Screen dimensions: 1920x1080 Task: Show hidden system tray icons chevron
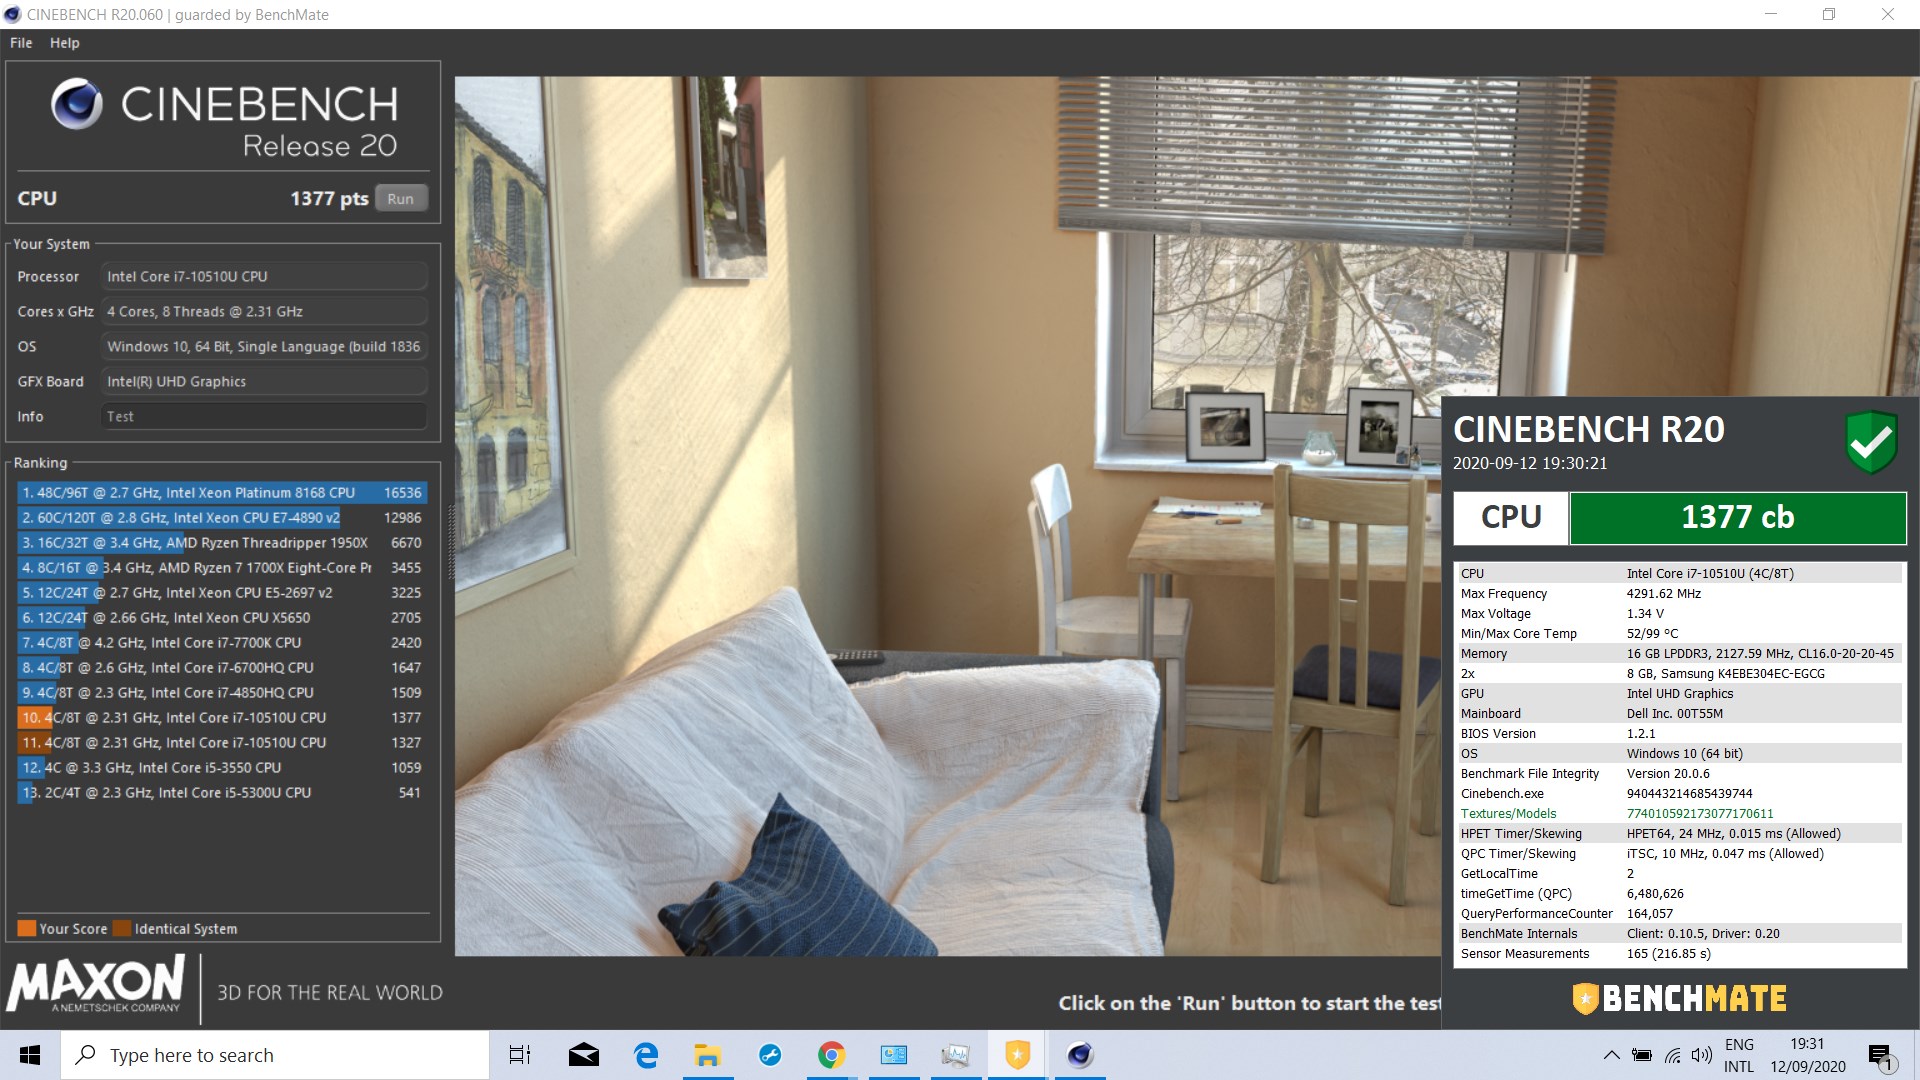coord(1611,1055)
